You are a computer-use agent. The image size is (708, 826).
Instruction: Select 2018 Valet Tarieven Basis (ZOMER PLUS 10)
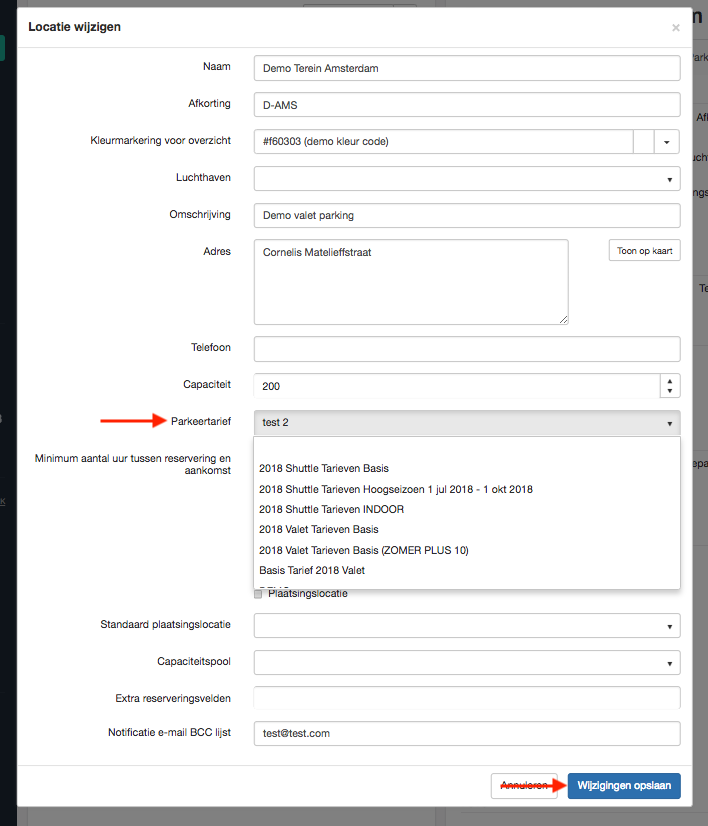(467, 550)
